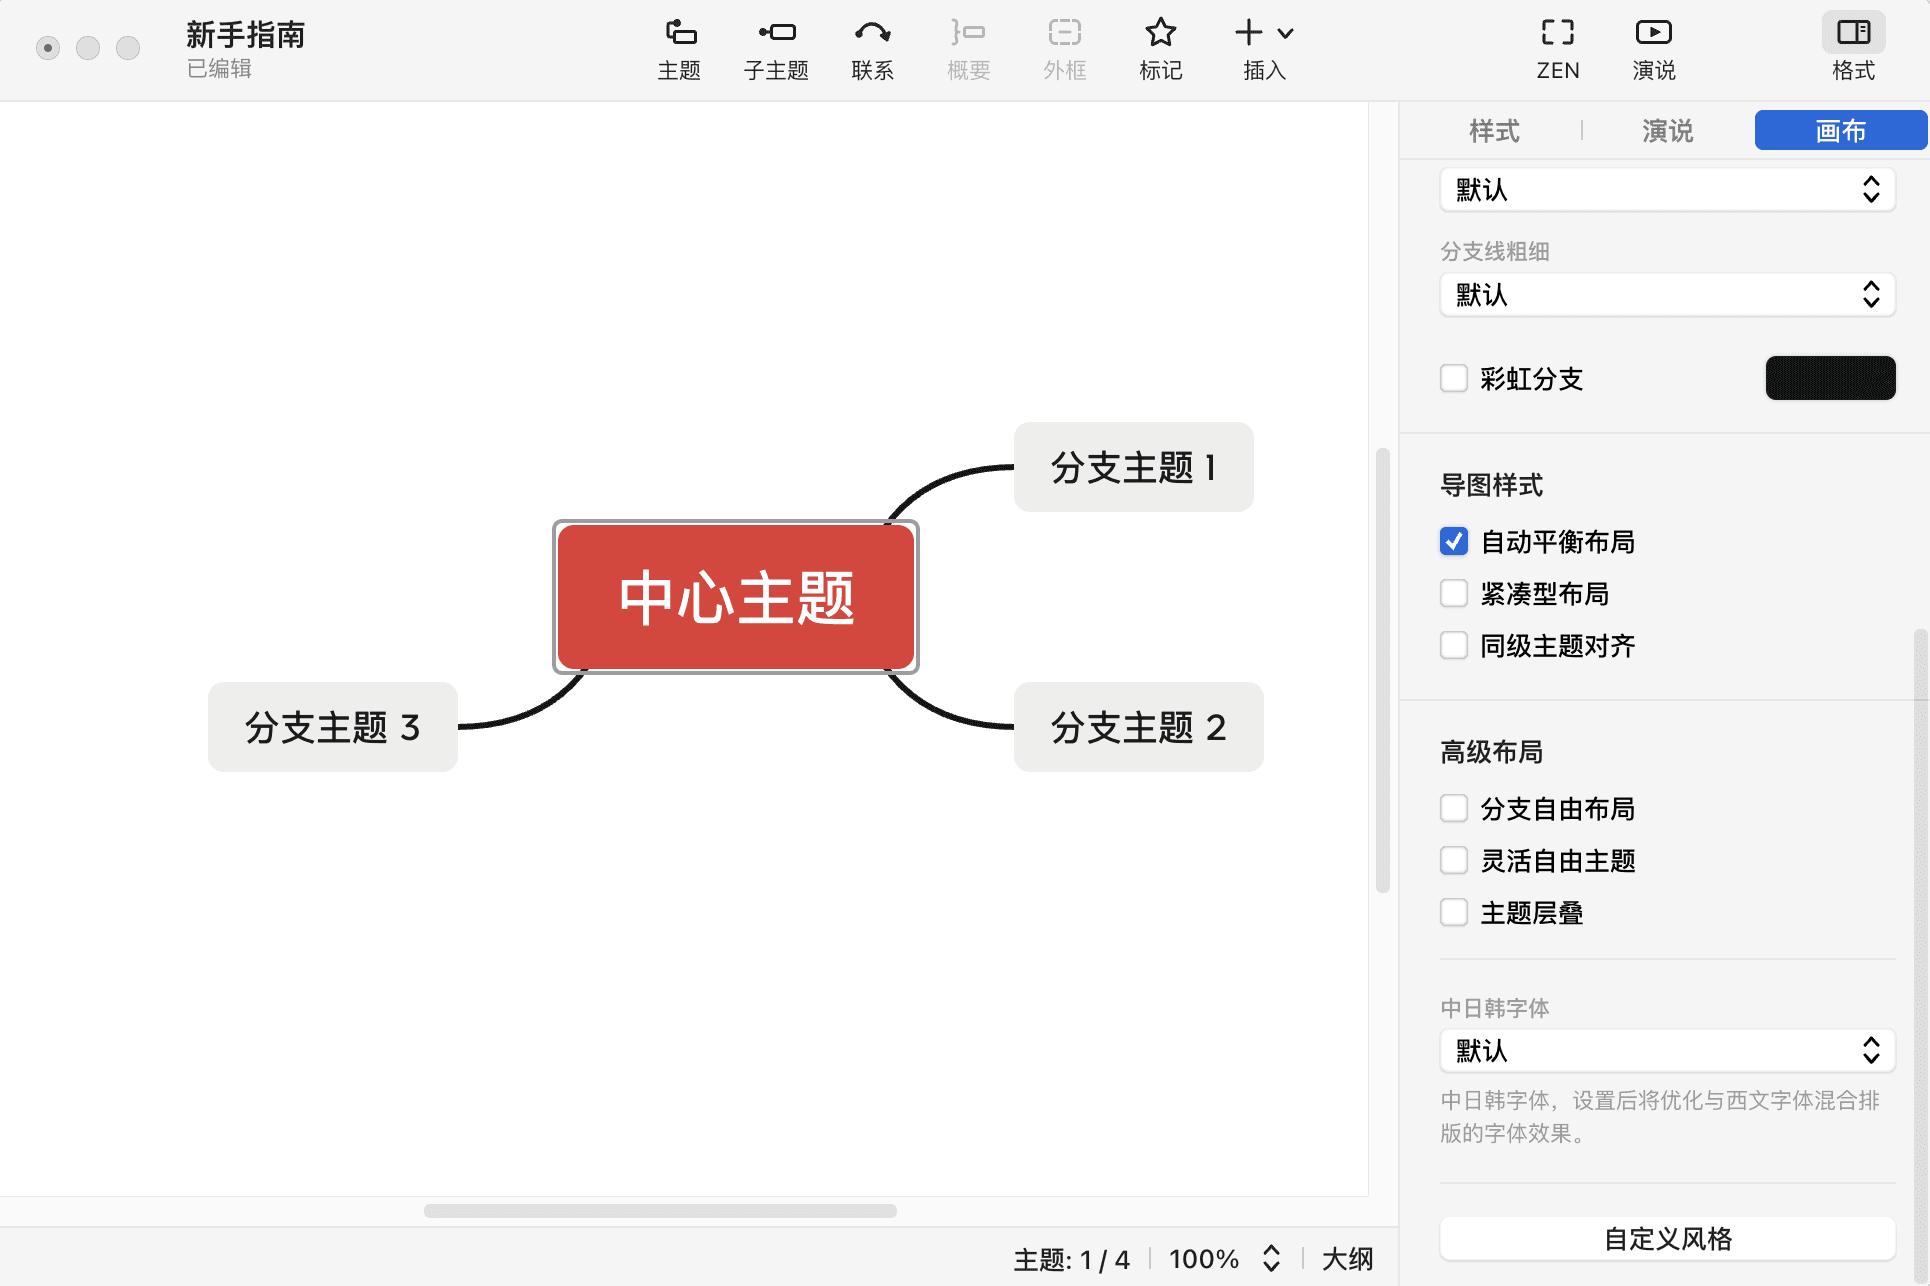The width and height of the screenshot is (1930, 1286).
Task: Open the 分支线粗细 dropdown
Action: (x=1666, y=295)
